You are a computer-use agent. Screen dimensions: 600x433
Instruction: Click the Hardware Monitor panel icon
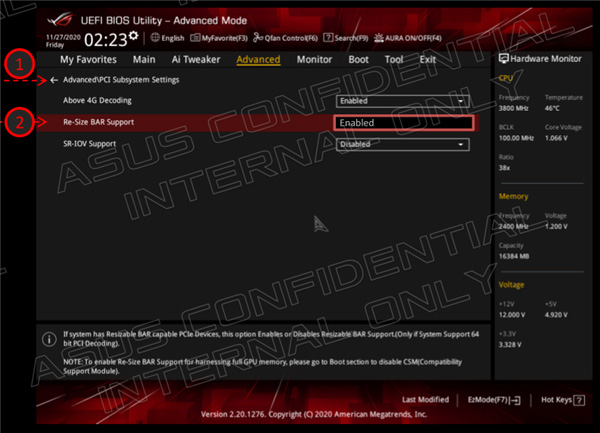pos(503,59)
